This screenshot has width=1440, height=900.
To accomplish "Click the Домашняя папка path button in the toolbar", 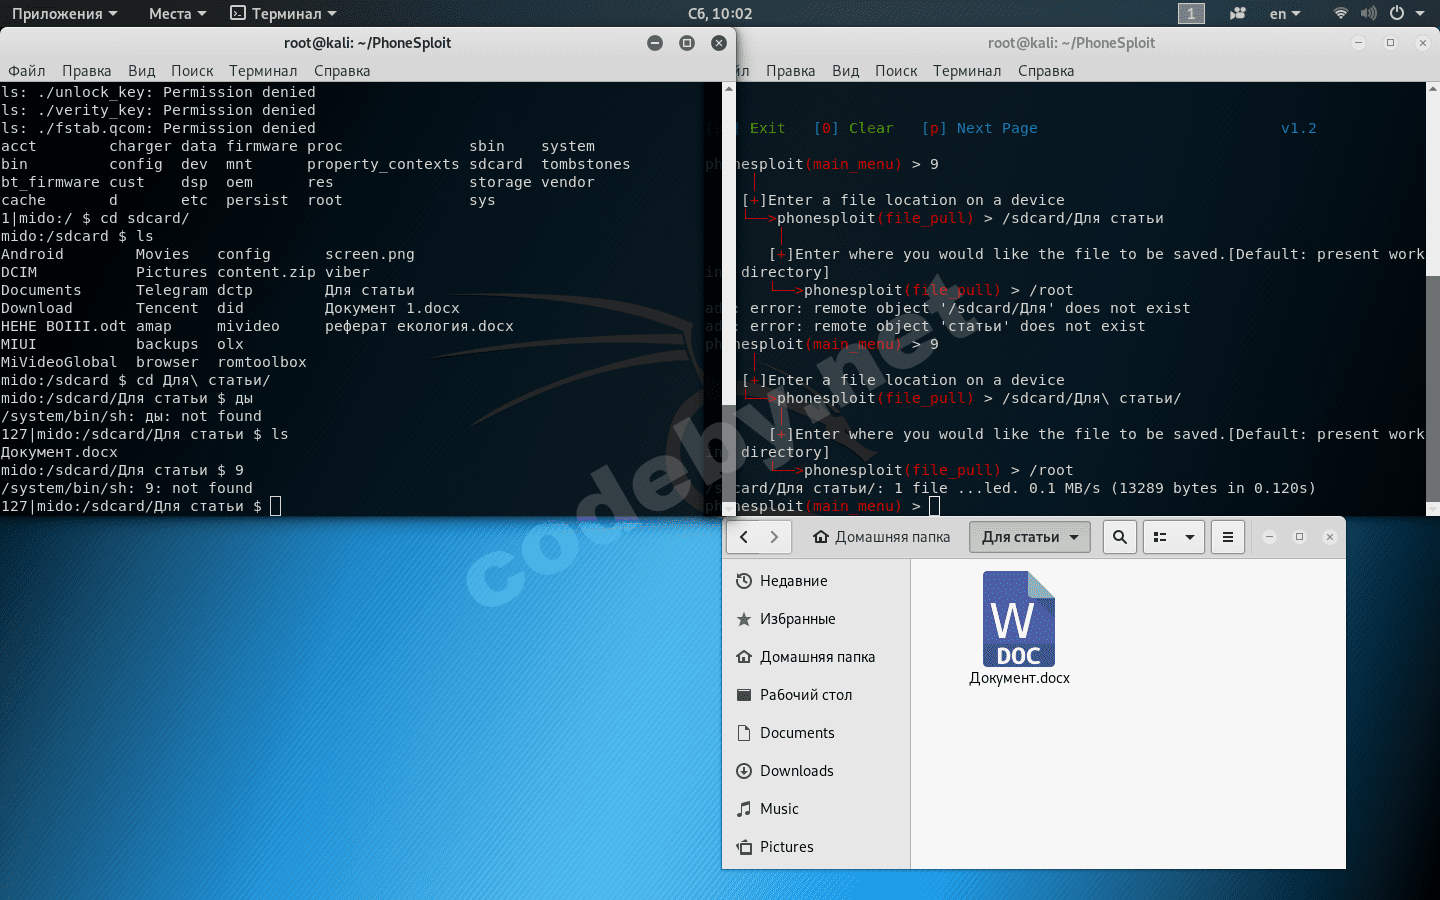I will point(881,537).
